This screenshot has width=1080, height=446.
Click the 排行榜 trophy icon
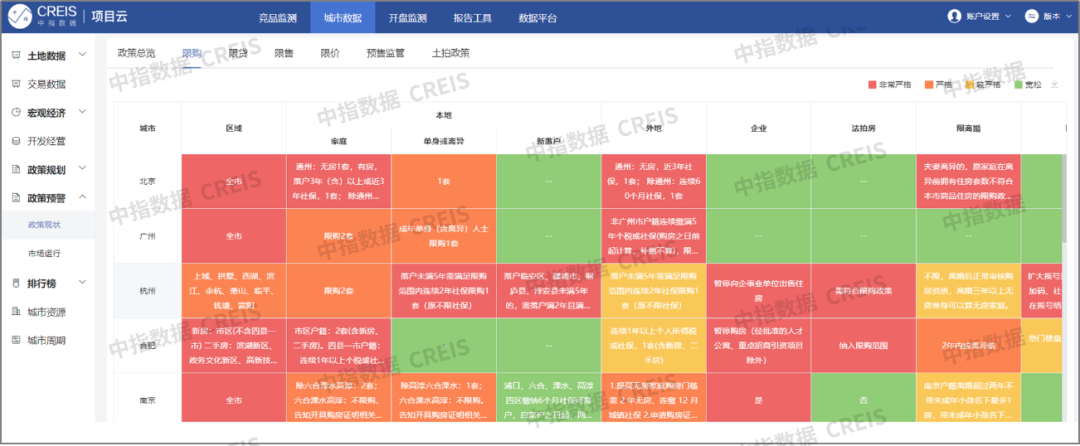(x=16, y=282)
